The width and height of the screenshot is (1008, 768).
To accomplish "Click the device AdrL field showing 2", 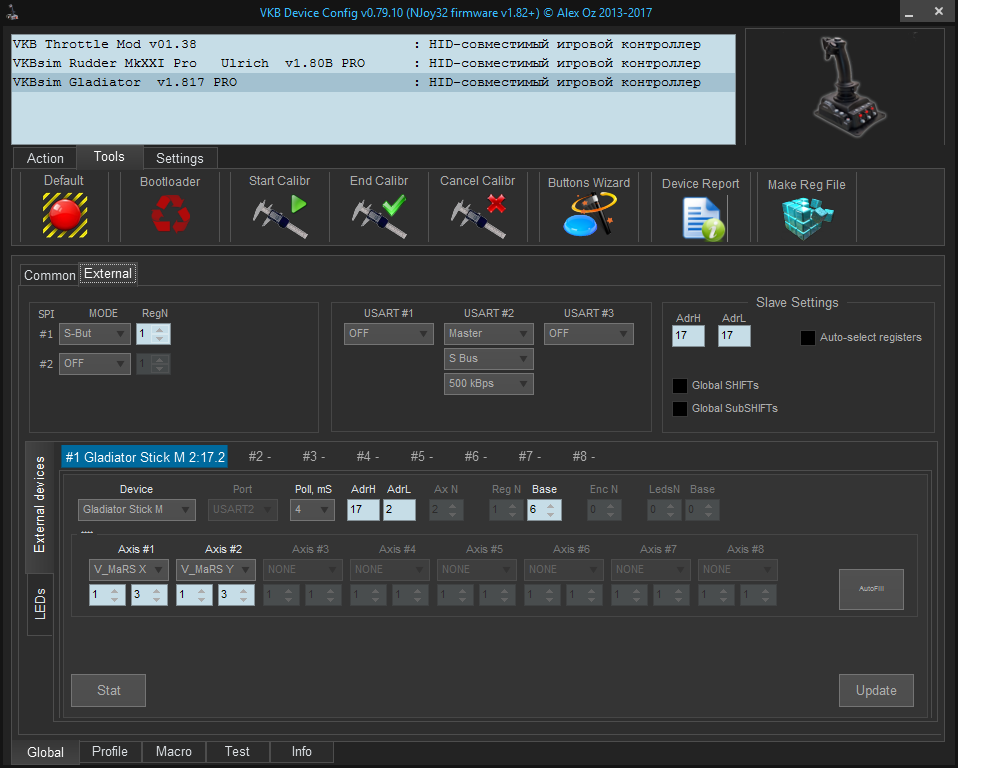I will pos(399,510).
